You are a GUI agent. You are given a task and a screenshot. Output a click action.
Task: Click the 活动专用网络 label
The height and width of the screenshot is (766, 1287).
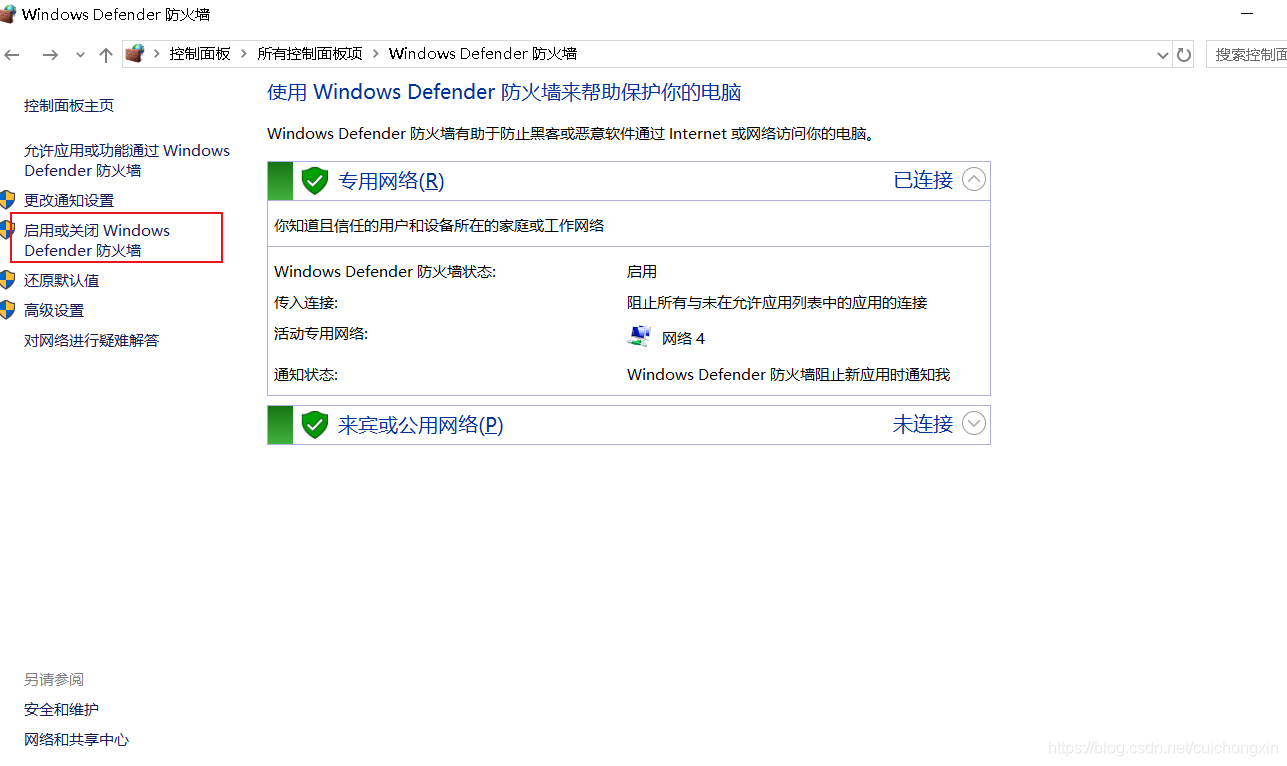click(321, 333)
